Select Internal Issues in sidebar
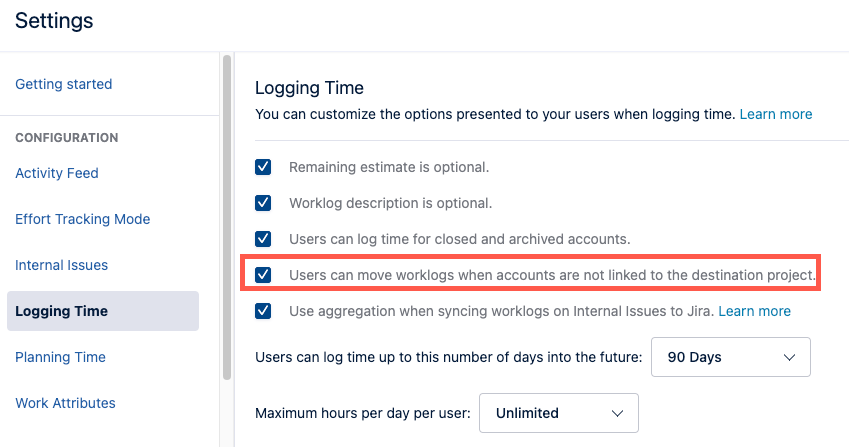 (x=61, y=265)
